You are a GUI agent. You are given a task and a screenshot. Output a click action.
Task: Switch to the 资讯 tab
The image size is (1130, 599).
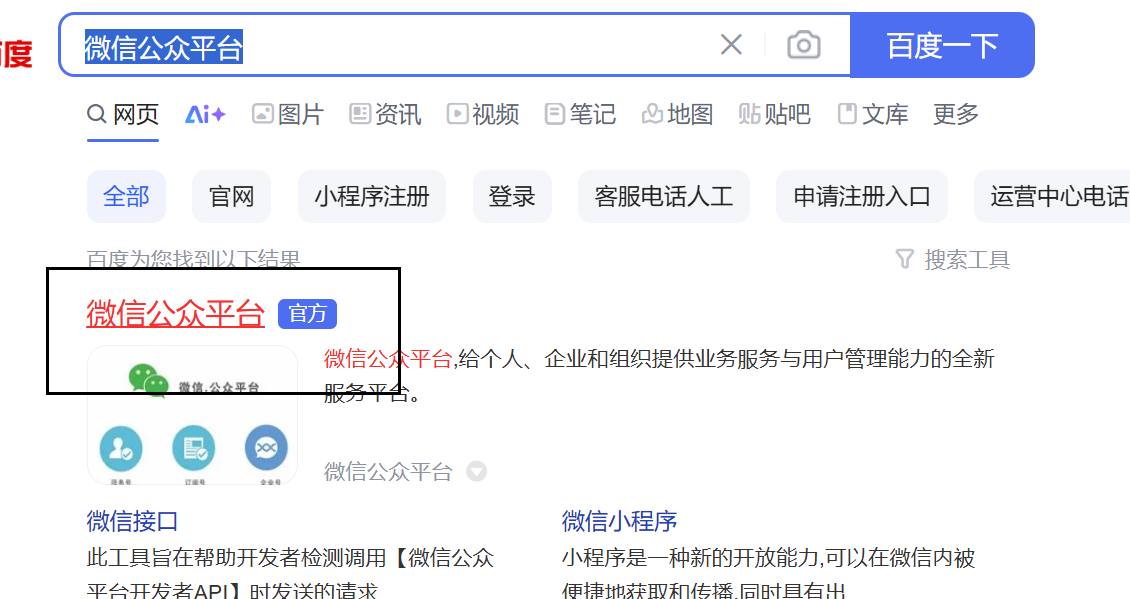point(385,115)
